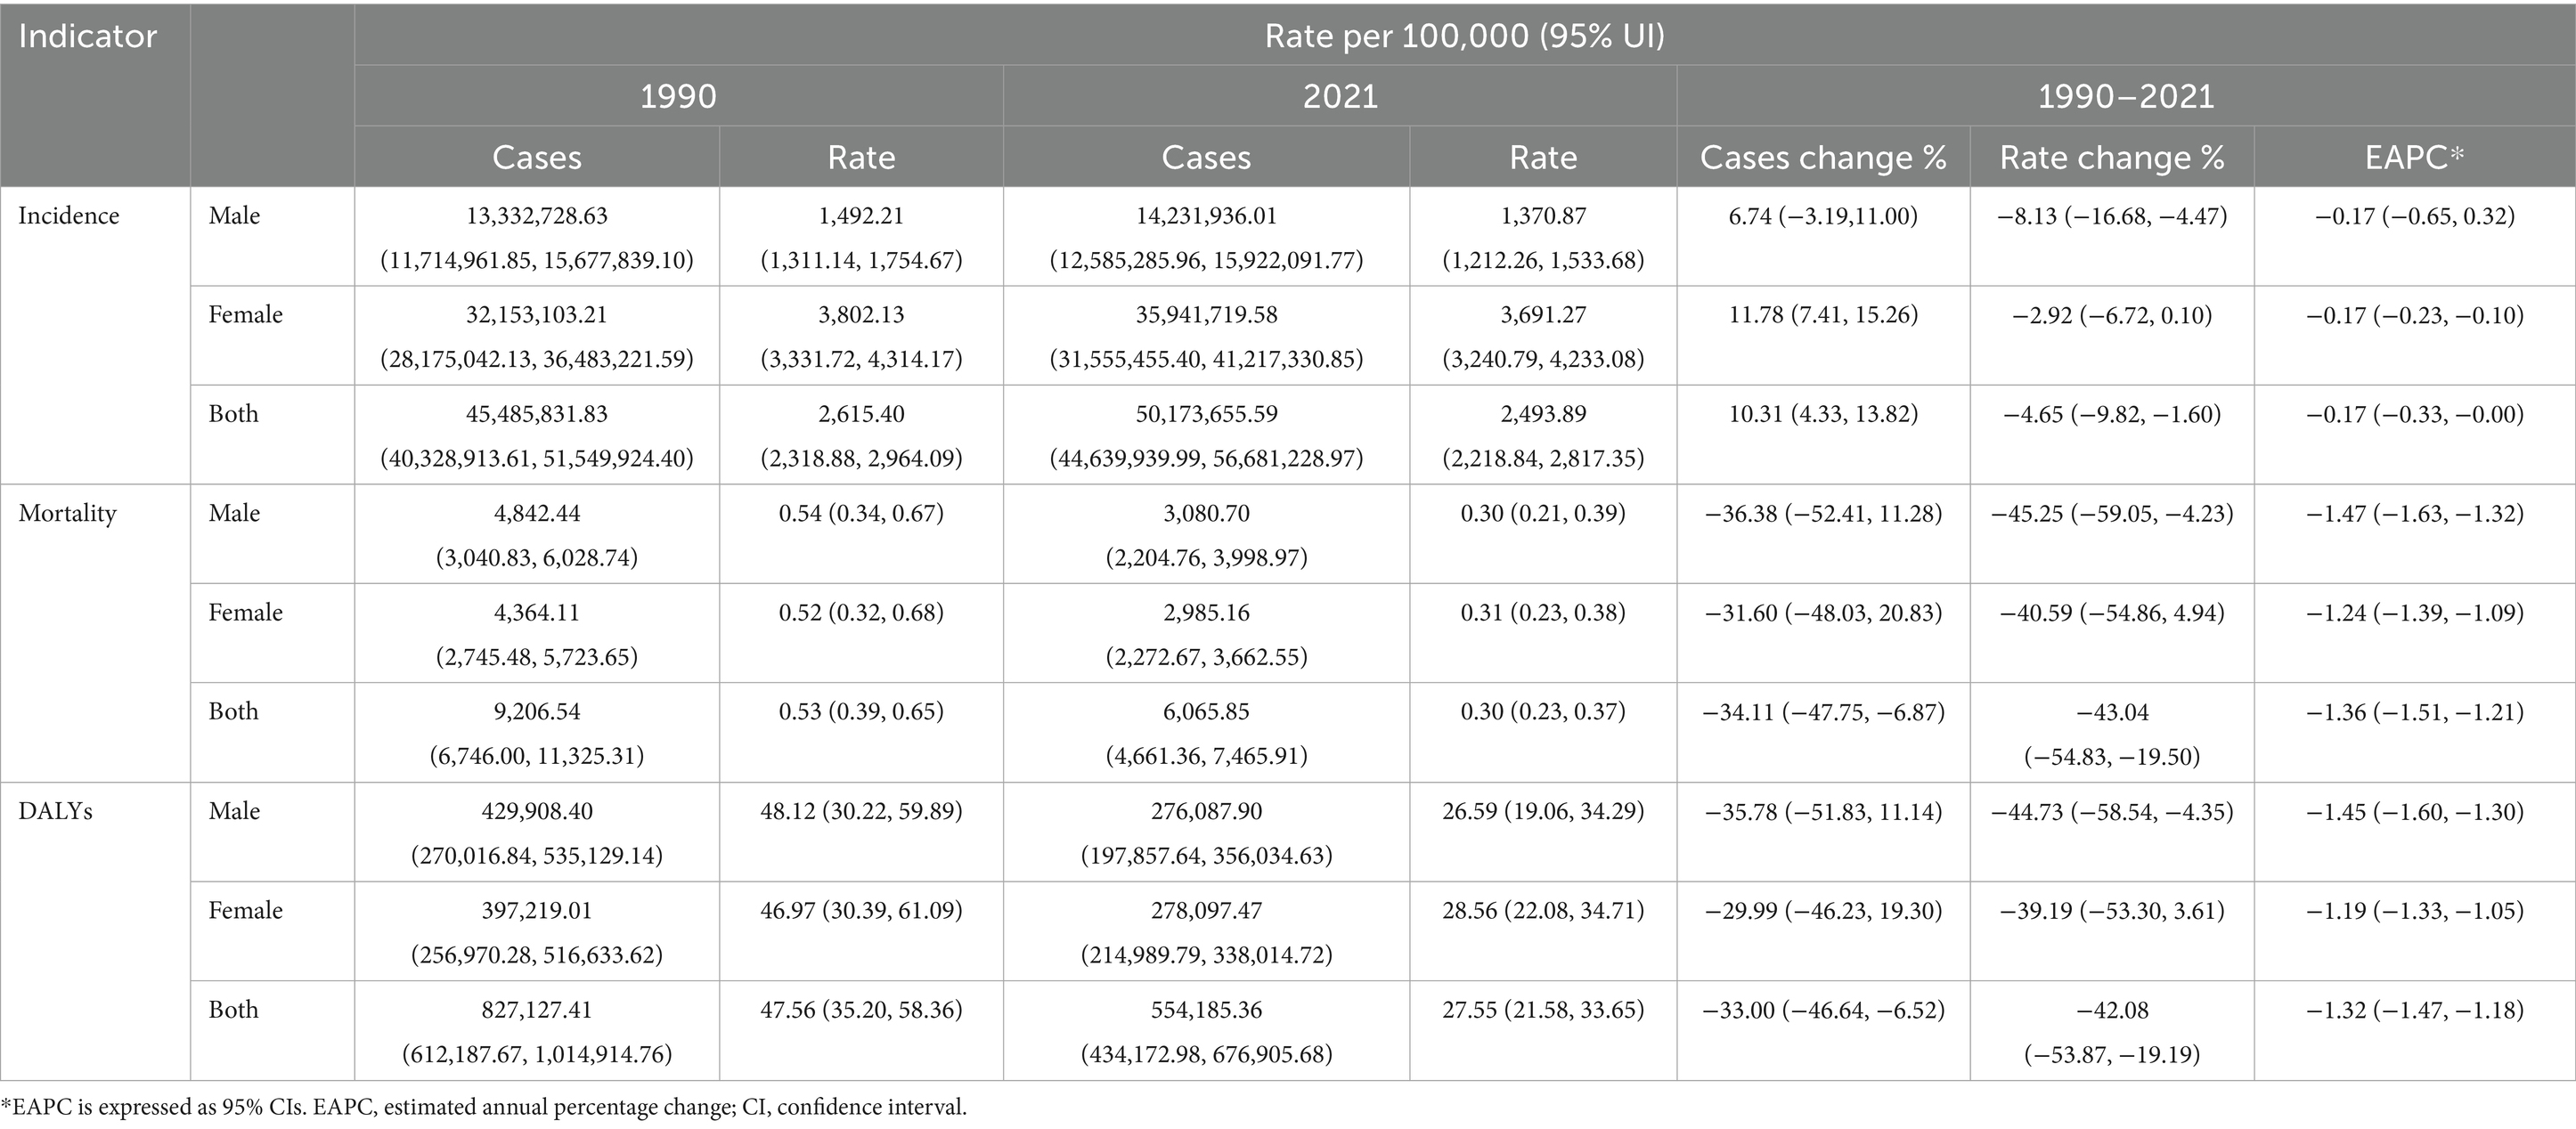Select the 1990–2021 period header

tap(2125, 96)
